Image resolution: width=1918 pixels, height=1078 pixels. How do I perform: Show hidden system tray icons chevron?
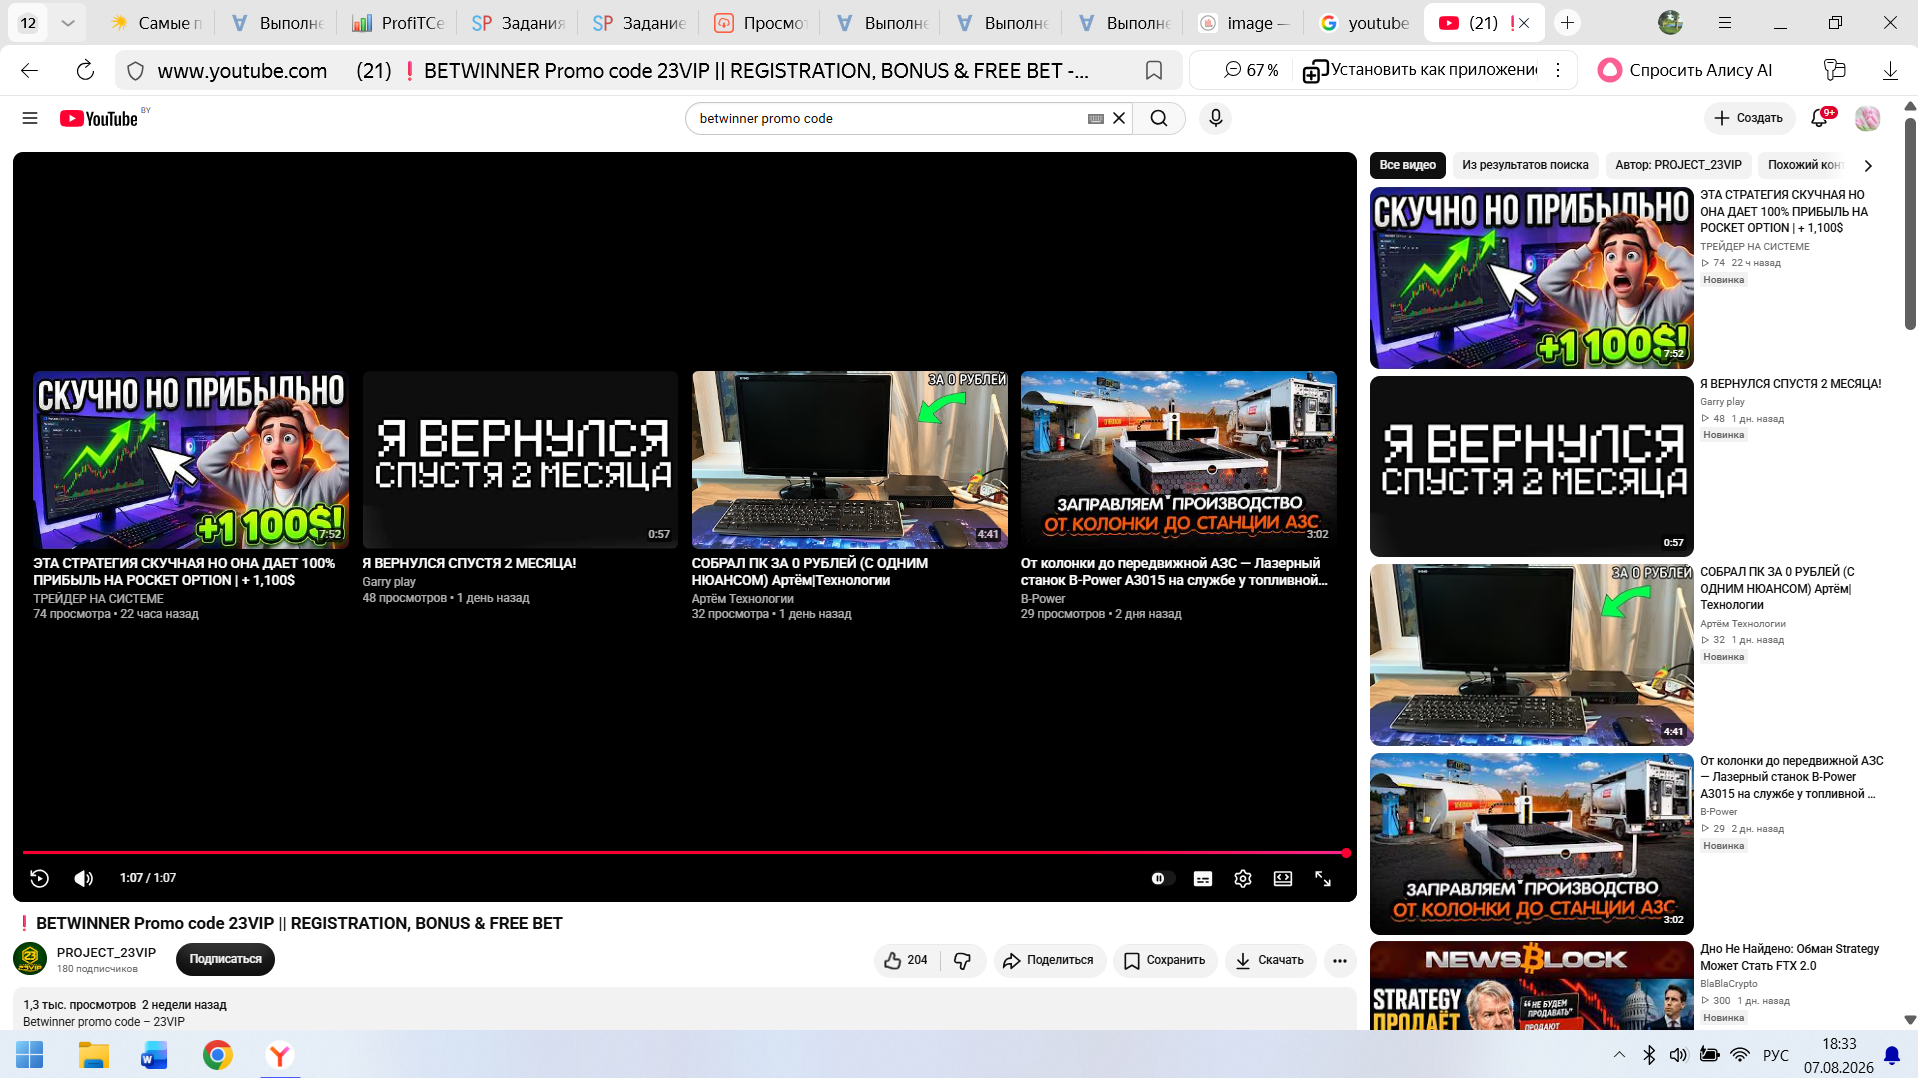(x=1619, y=1055)
